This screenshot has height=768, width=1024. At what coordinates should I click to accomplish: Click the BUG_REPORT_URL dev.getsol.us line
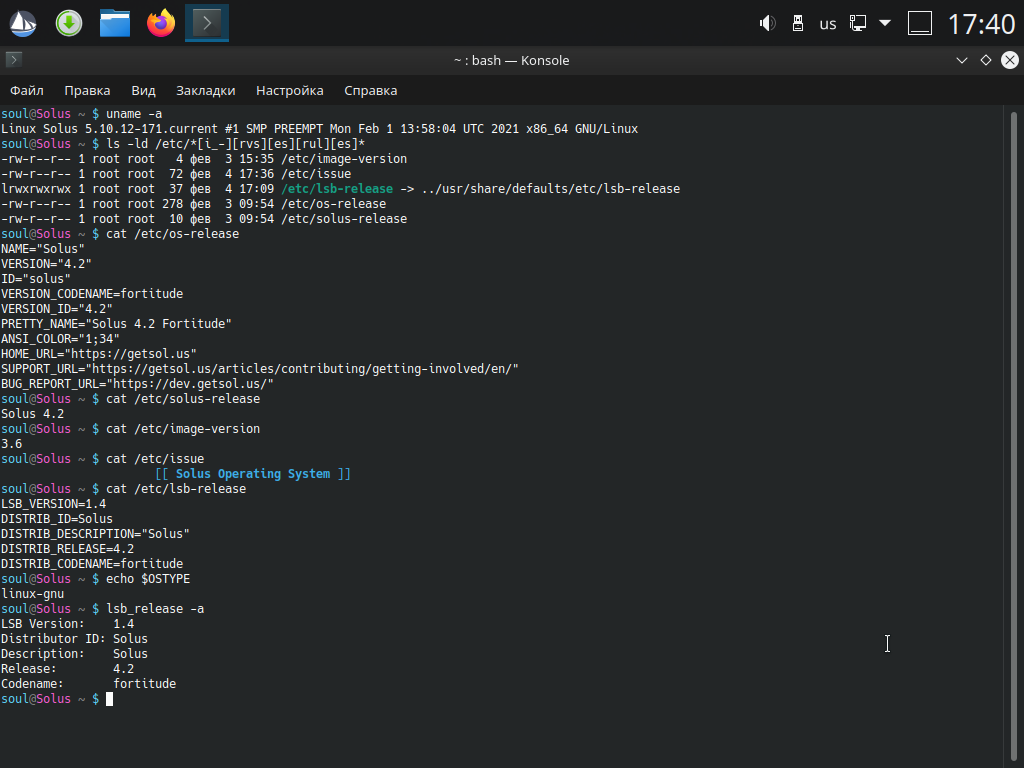(x=137, y=384)
